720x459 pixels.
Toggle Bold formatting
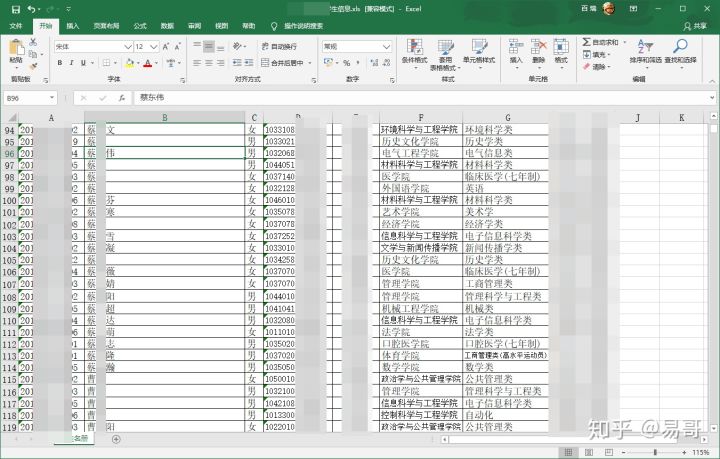point(59,63)
